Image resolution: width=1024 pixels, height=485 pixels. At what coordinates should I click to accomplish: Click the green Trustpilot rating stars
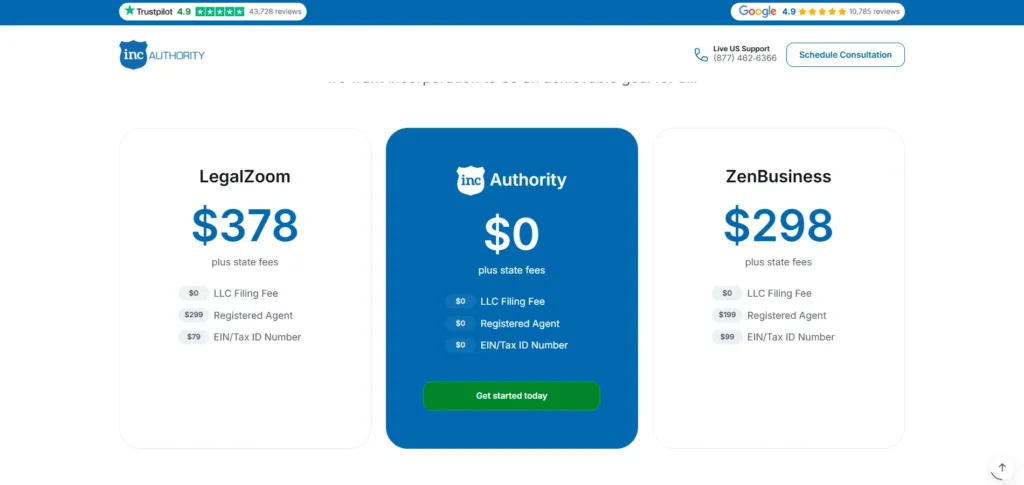(220, 12)
